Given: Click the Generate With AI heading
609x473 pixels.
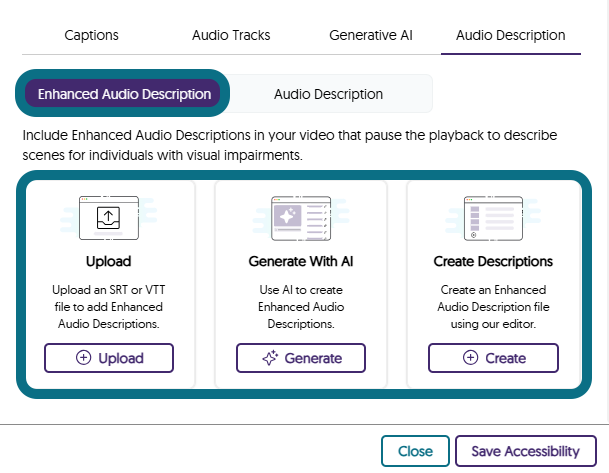Looking at the screenshot, I should [301, 261].
